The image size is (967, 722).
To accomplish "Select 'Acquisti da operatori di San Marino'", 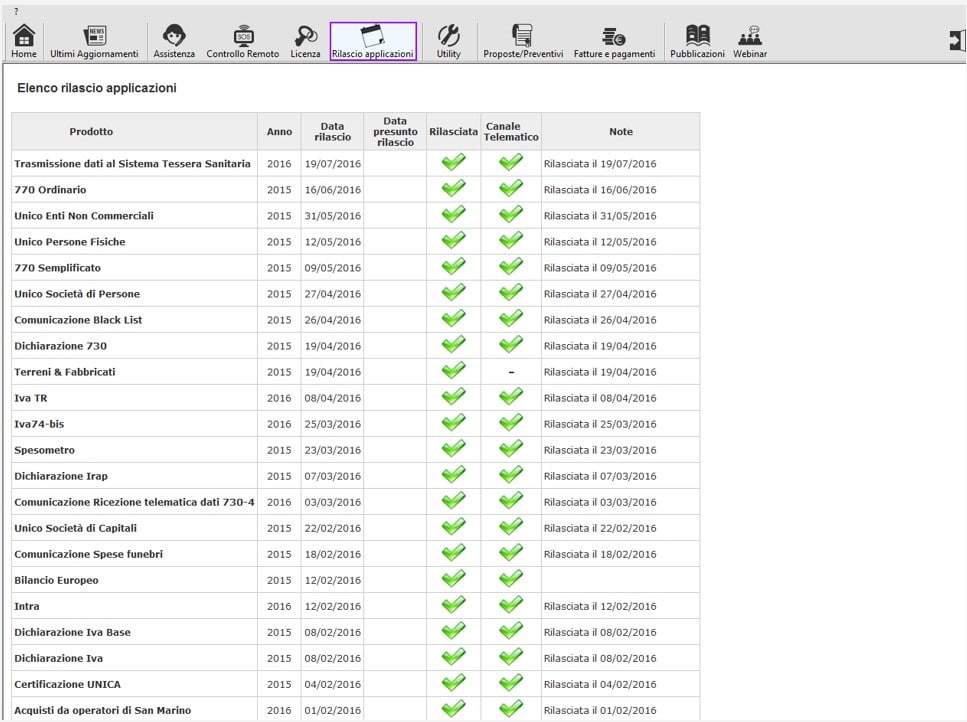I will click(102, 710).
